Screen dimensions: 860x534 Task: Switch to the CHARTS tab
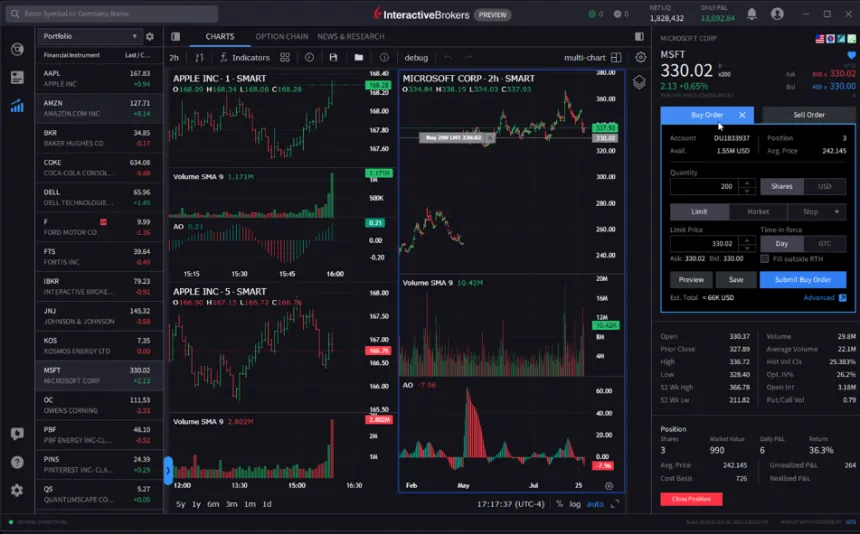point(219,37)
